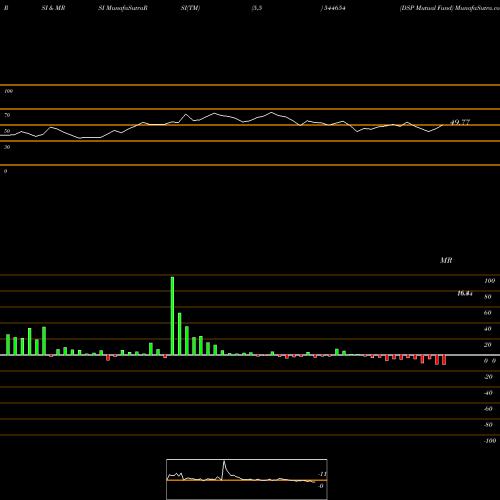Click the 'SI & MR' header label

[53, 8]
